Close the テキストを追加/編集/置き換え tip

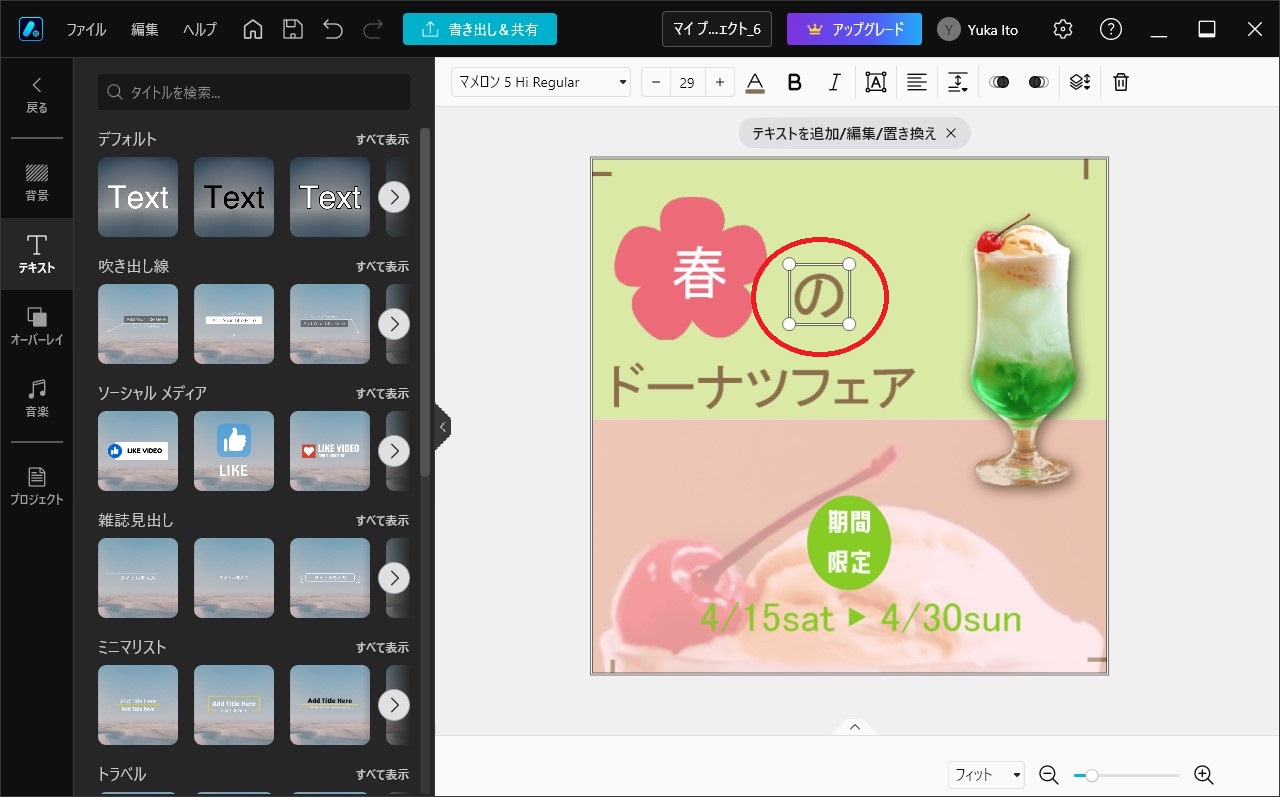point(951,133)
